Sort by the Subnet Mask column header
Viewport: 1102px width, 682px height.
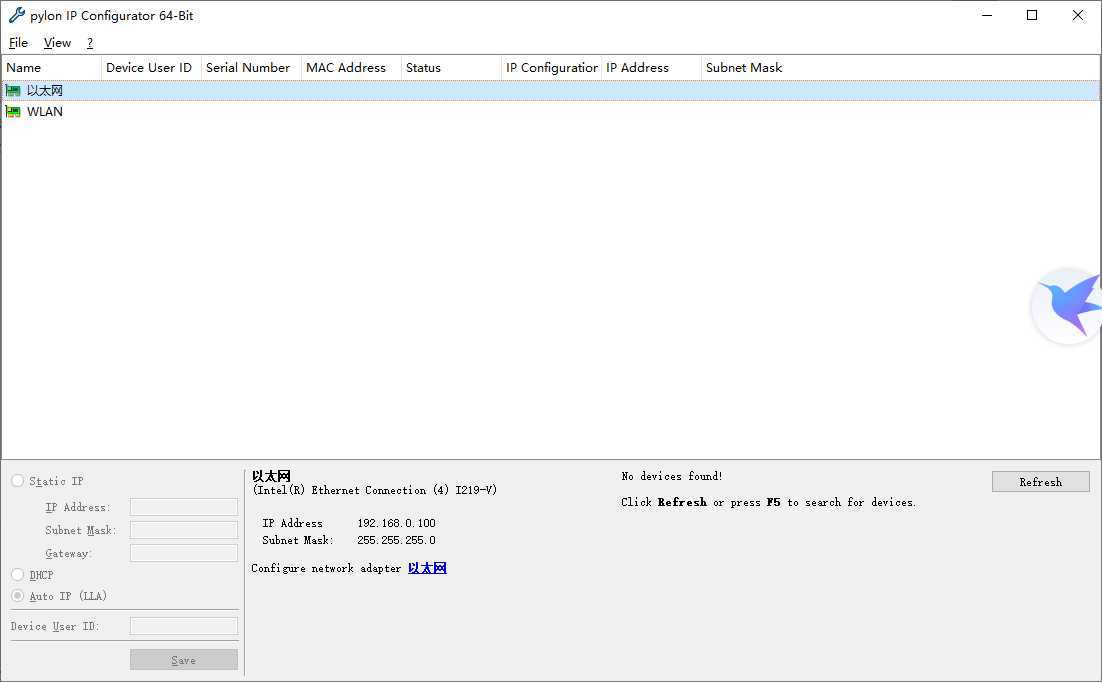point(751,67)
